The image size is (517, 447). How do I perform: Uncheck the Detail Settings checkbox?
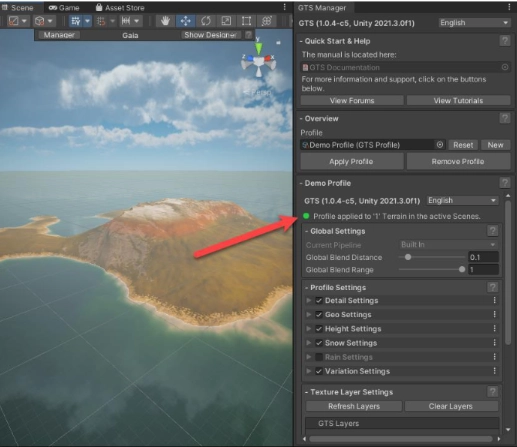319,301
